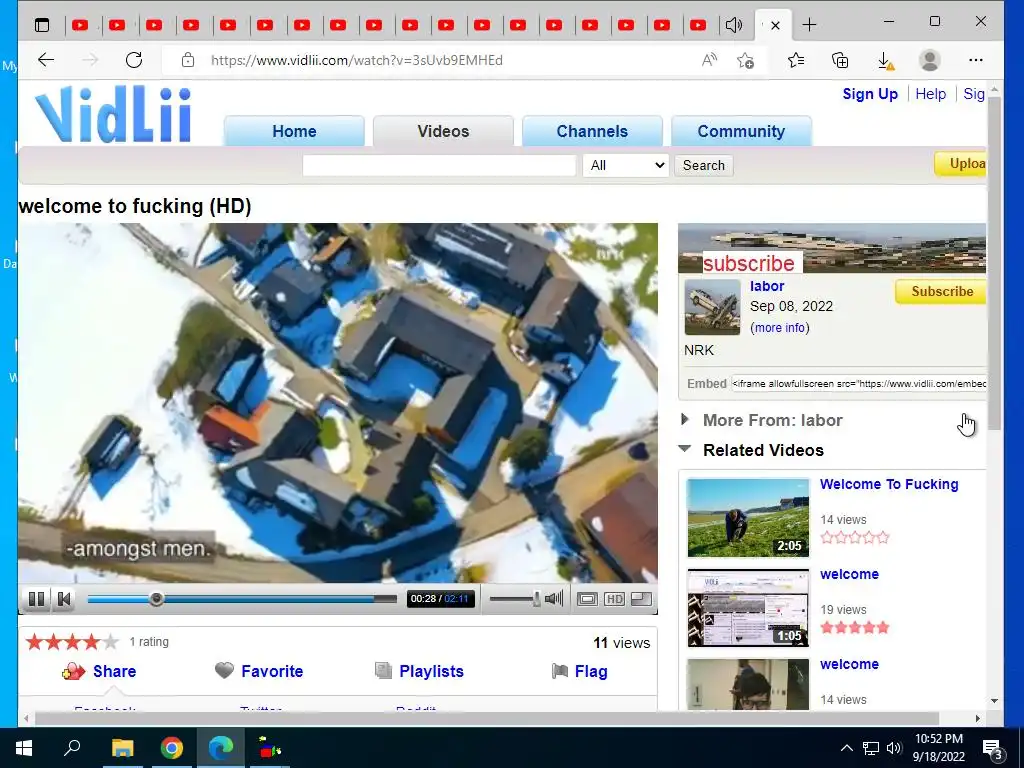
Task: Click the Share icon with red figure
Action: tap(74, 671)
